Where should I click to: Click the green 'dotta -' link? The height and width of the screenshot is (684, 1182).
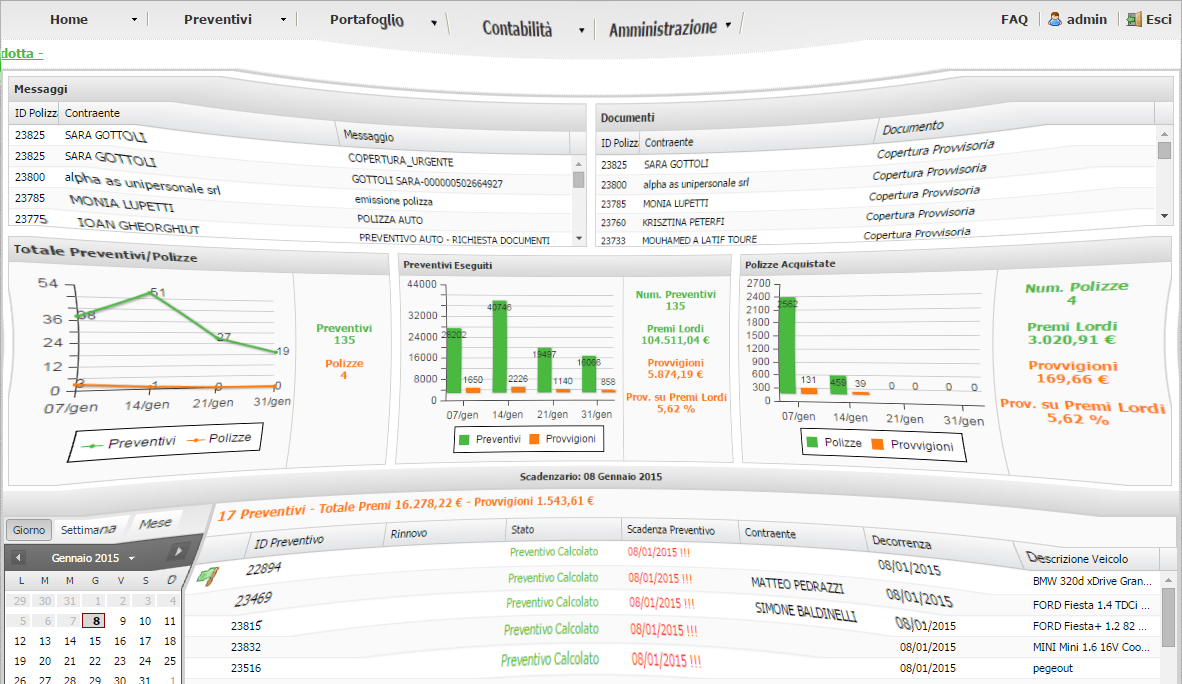click(22, 53)
